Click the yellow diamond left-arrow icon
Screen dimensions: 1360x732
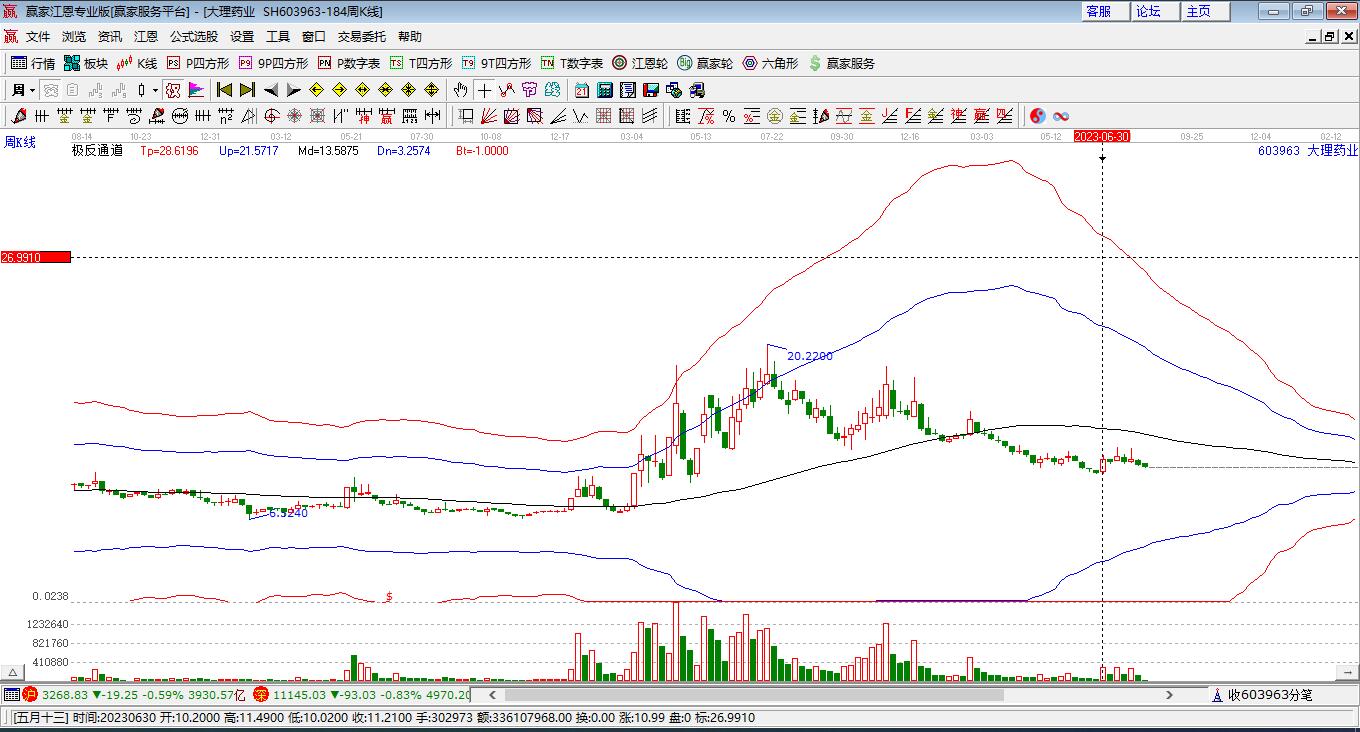tap(317, 90)
